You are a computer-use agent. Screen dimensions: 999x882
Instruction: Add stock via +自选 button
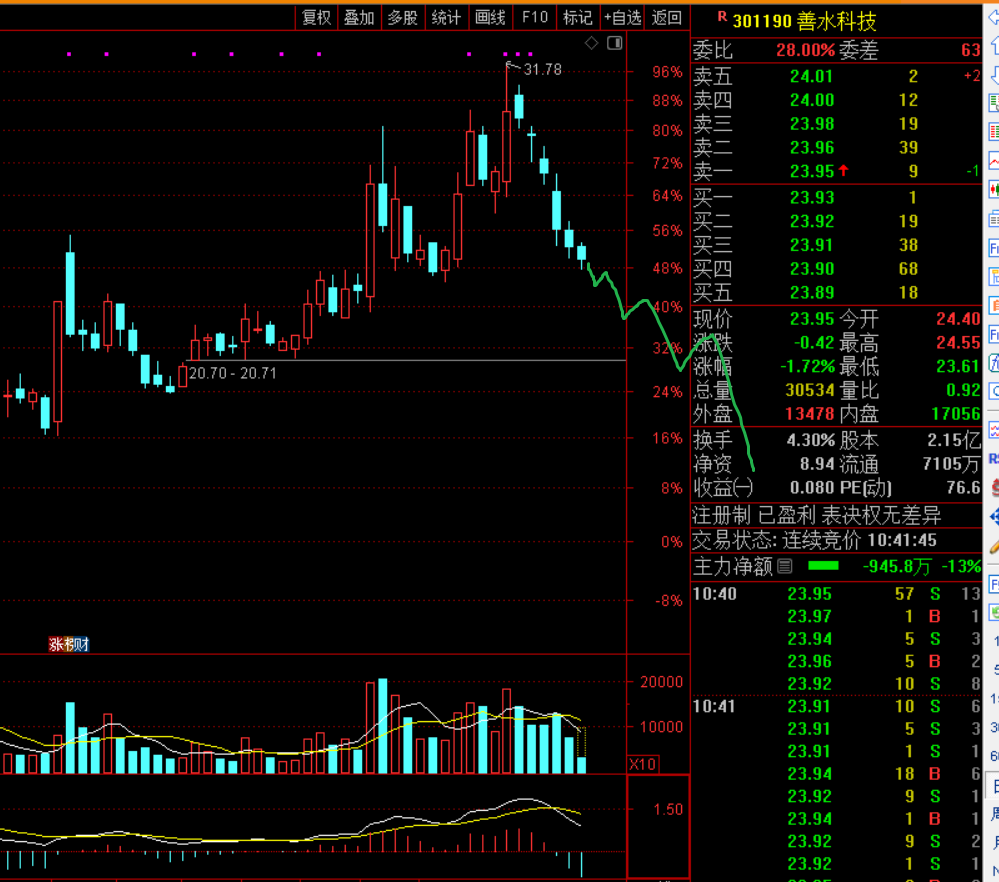pyautogui.click(x=622, y=18)
